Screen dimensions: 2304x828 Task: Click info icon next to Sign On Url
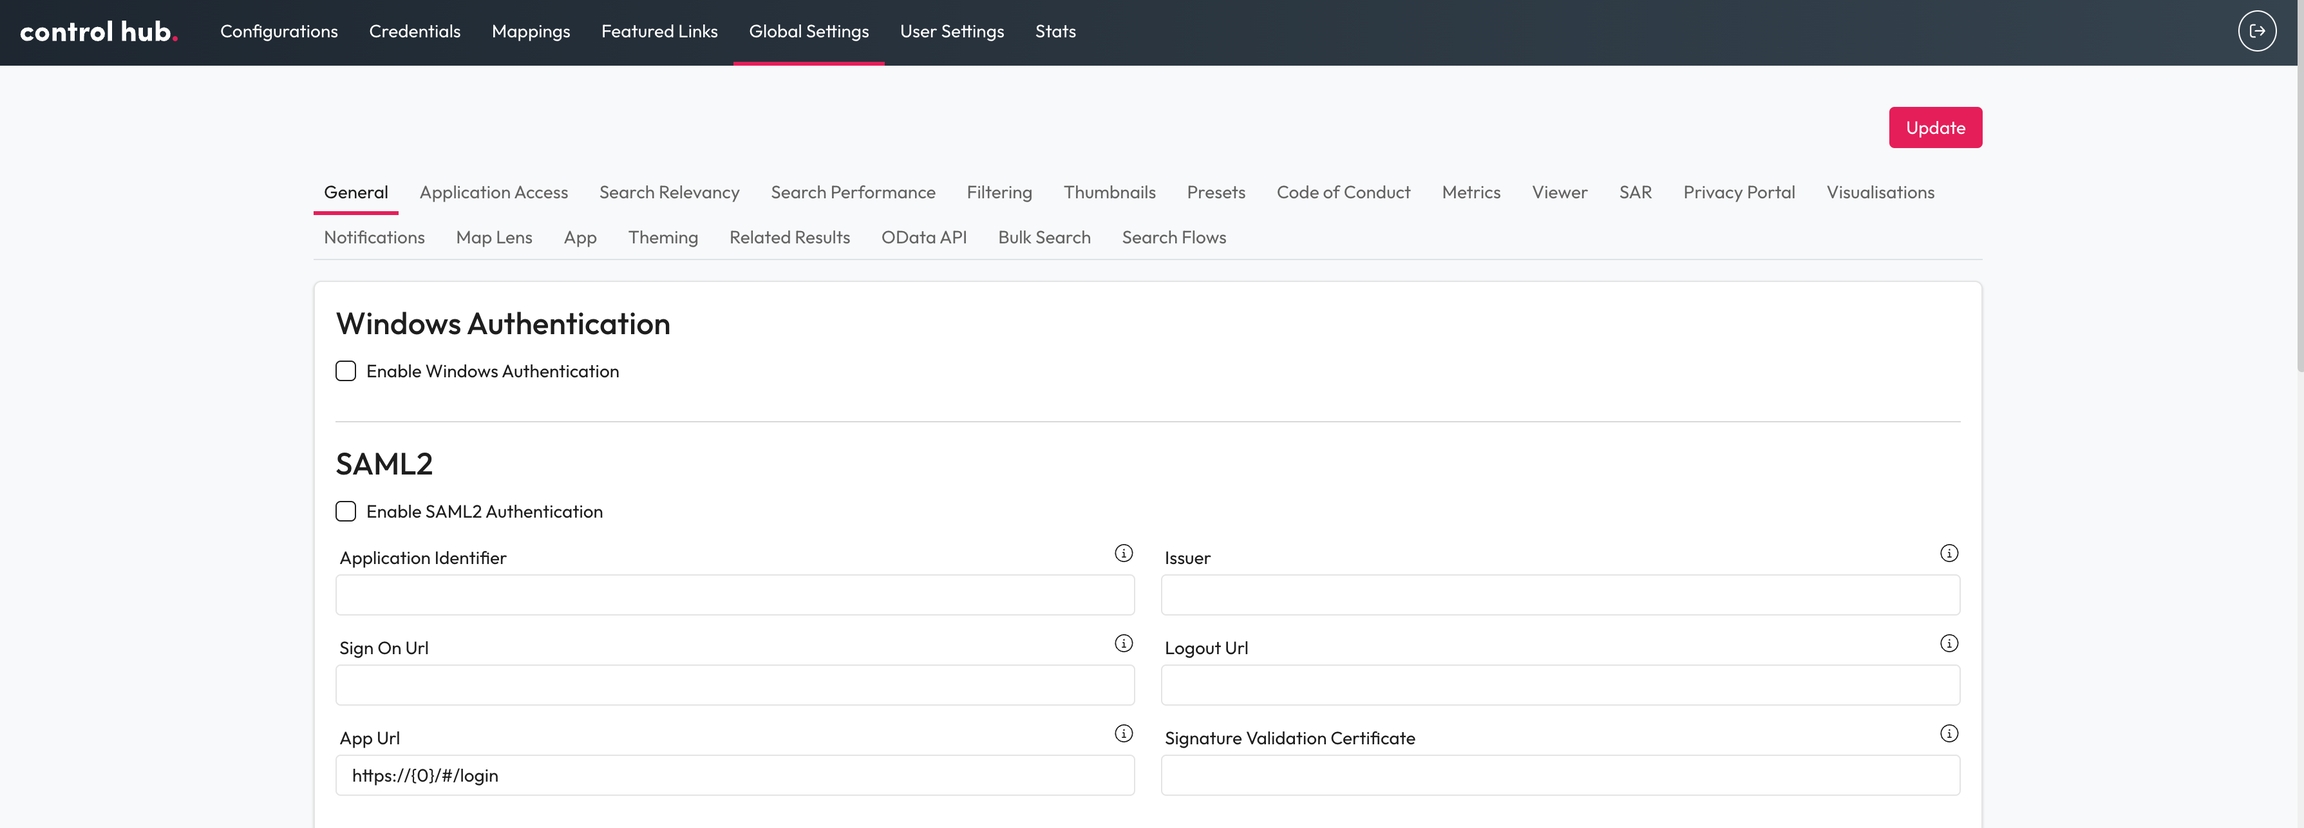(1123, 644)
